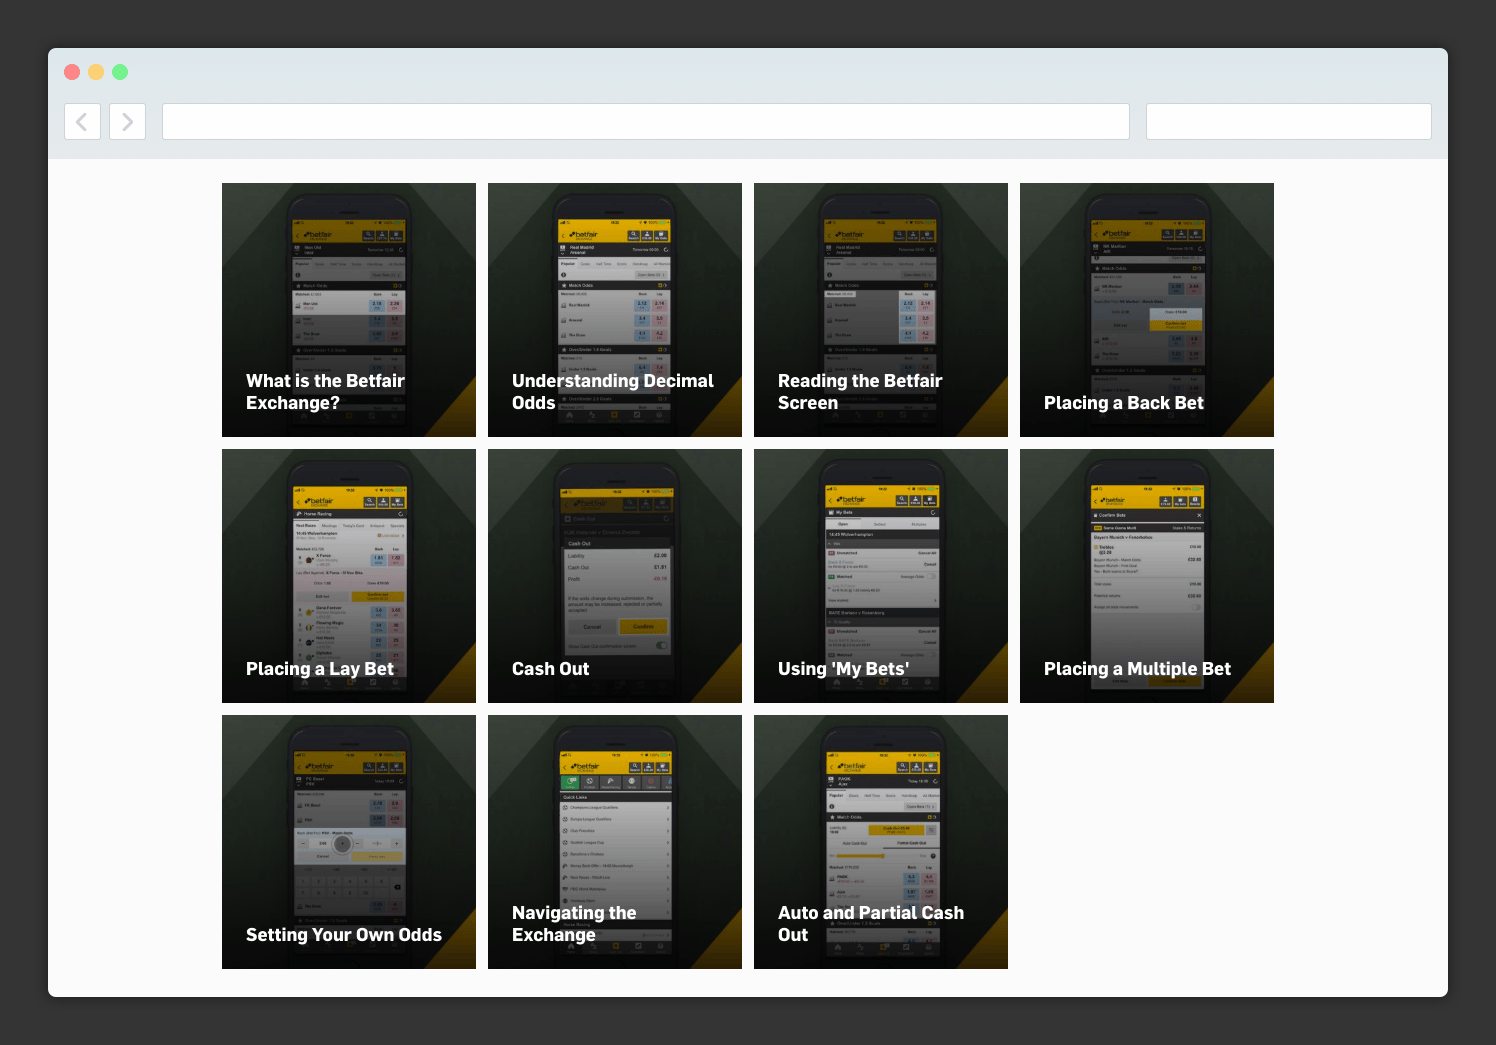Click the yellow minimize window button

click(x=96, y=72)
